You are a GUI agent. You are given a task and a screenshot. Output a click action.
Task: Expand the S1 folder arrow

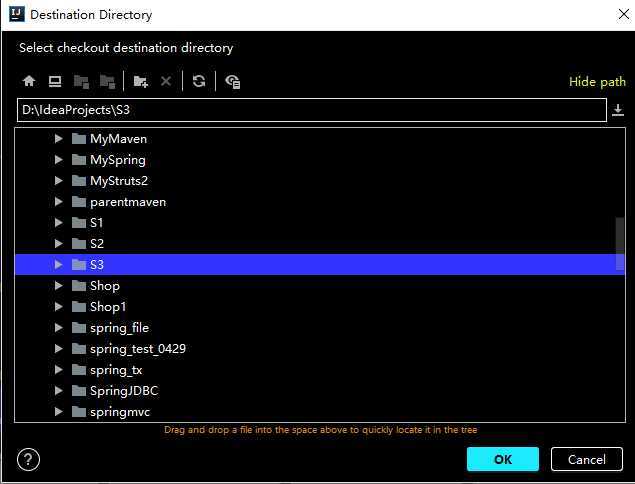coord(58,222)
